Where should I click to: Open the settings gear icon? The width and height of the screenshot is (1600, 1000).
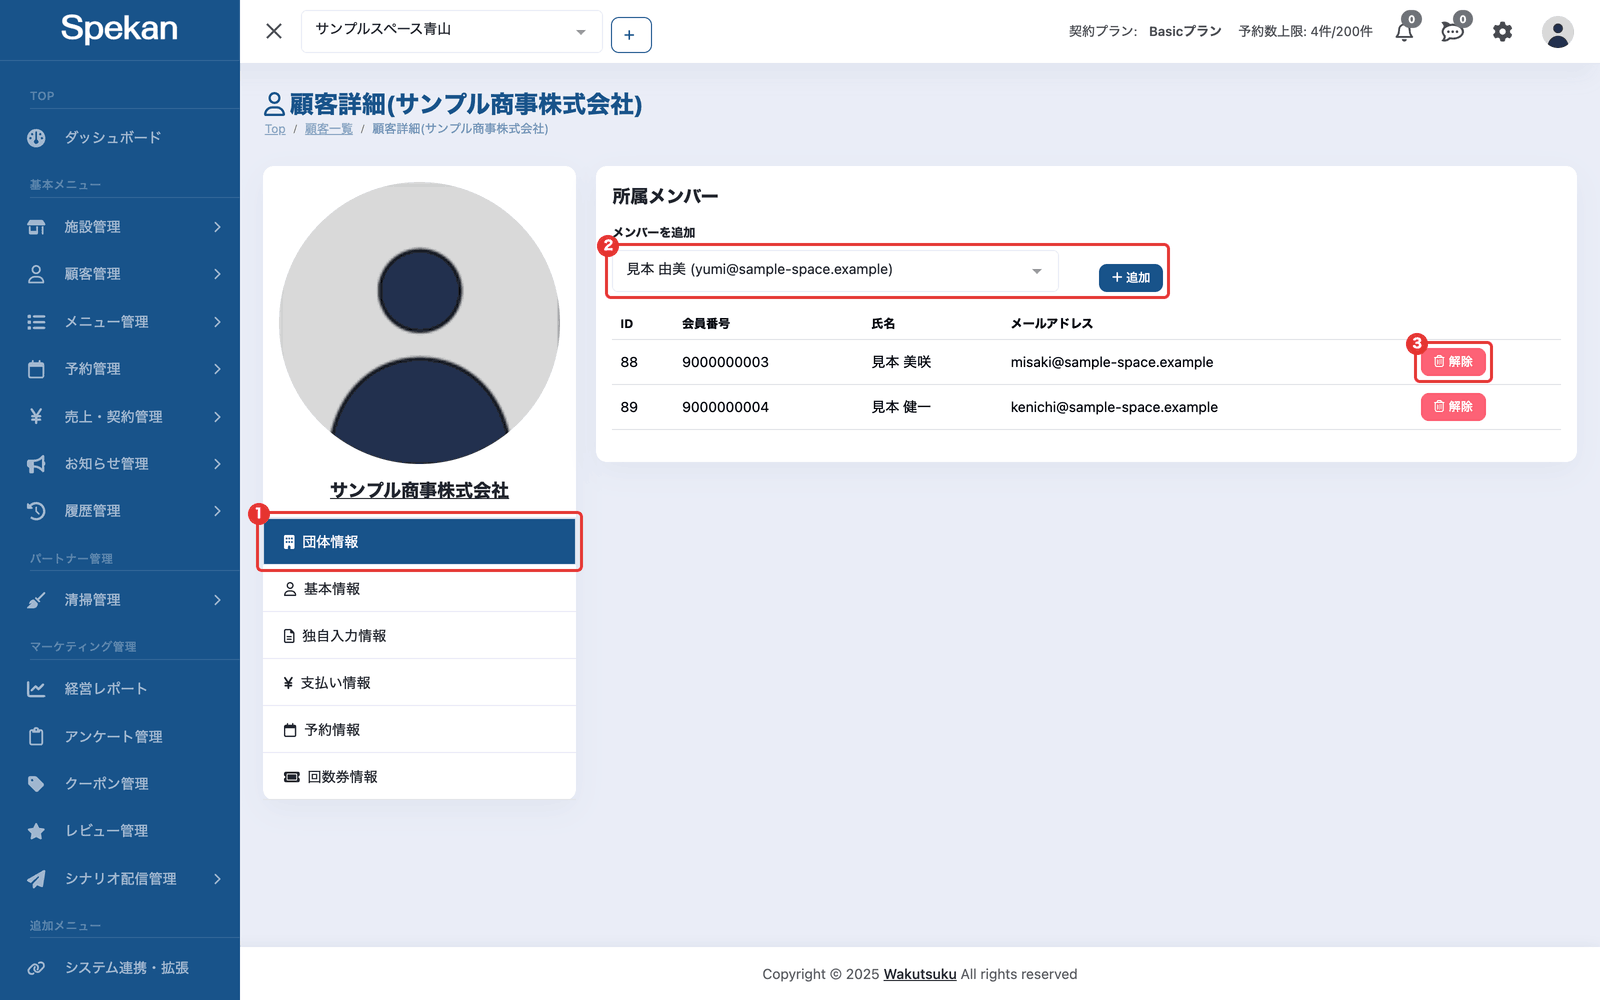click(1502, 32)
